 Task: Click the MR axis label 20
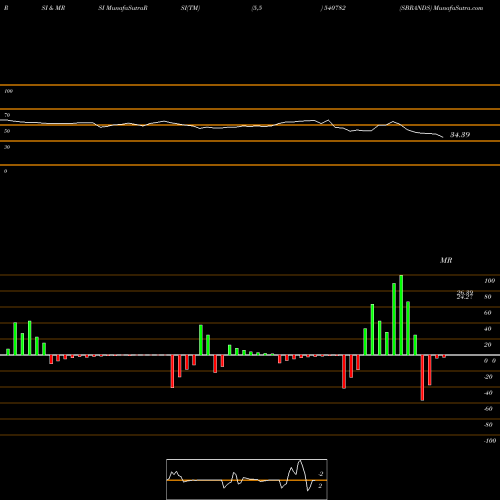click(x=487, y=345)
